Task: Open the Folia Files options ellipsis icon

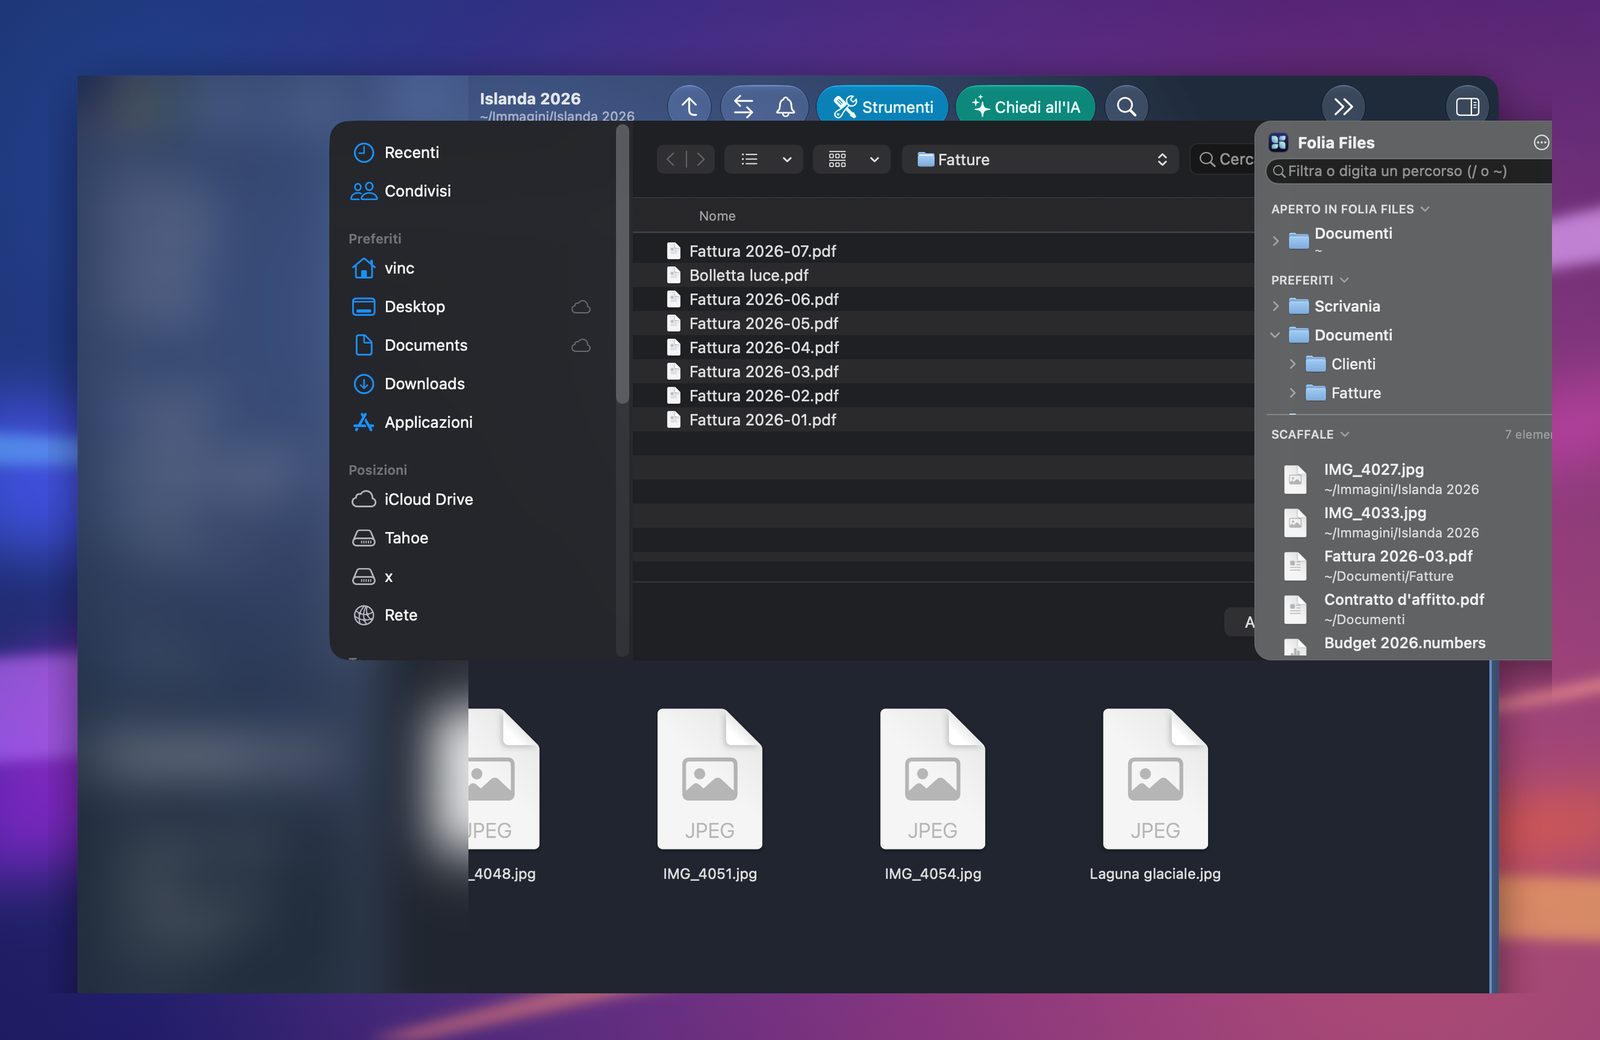Action: pyautogui.click(x=1541, y=143)
